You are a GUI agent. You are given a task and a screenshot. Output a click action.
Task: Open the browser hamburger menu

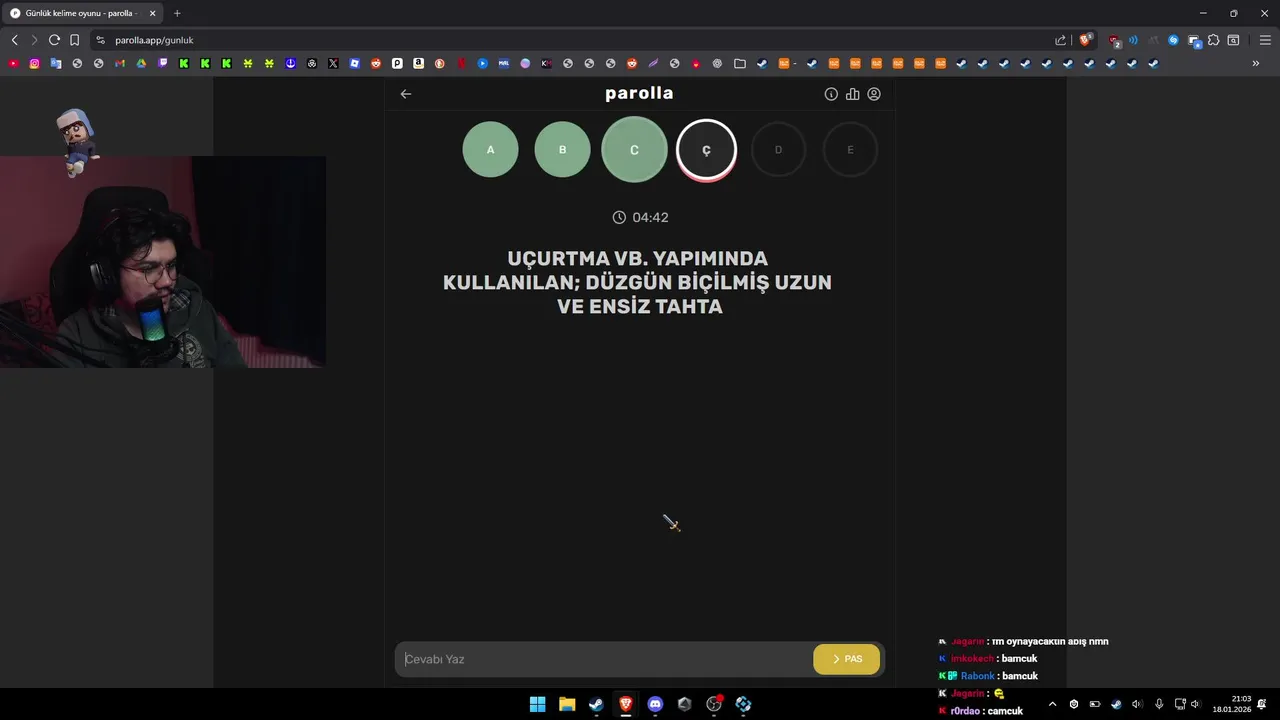[x=1265, y=40]
